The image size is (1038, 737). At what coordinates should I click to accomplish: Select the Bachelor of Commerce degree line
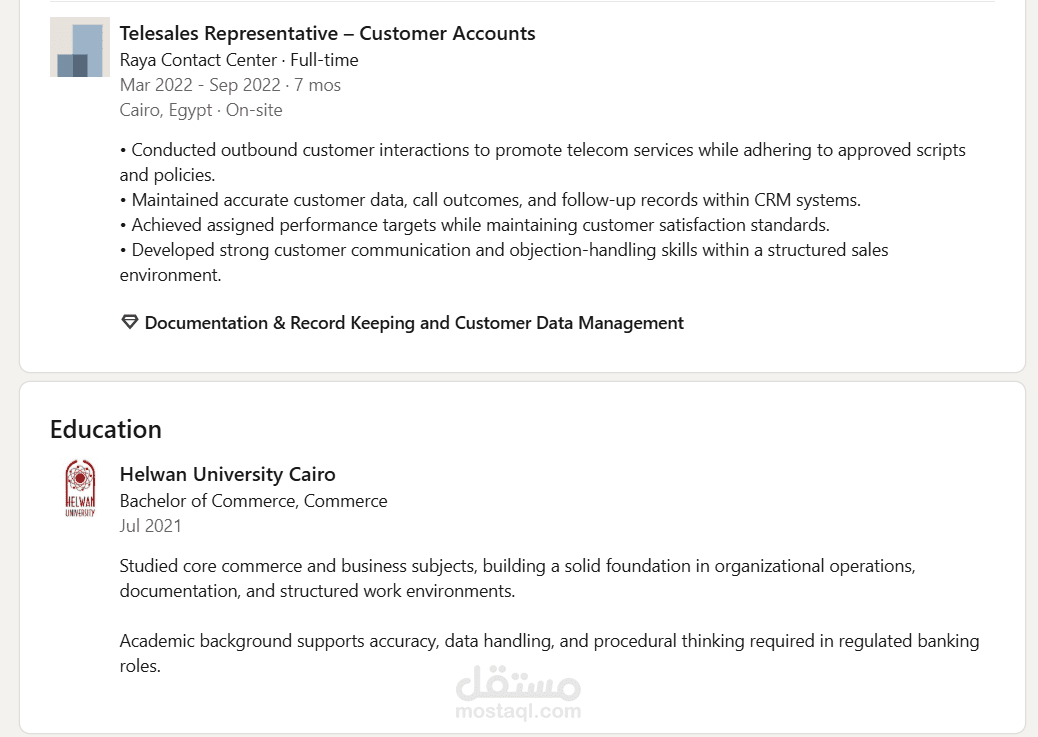pos(253,501)
